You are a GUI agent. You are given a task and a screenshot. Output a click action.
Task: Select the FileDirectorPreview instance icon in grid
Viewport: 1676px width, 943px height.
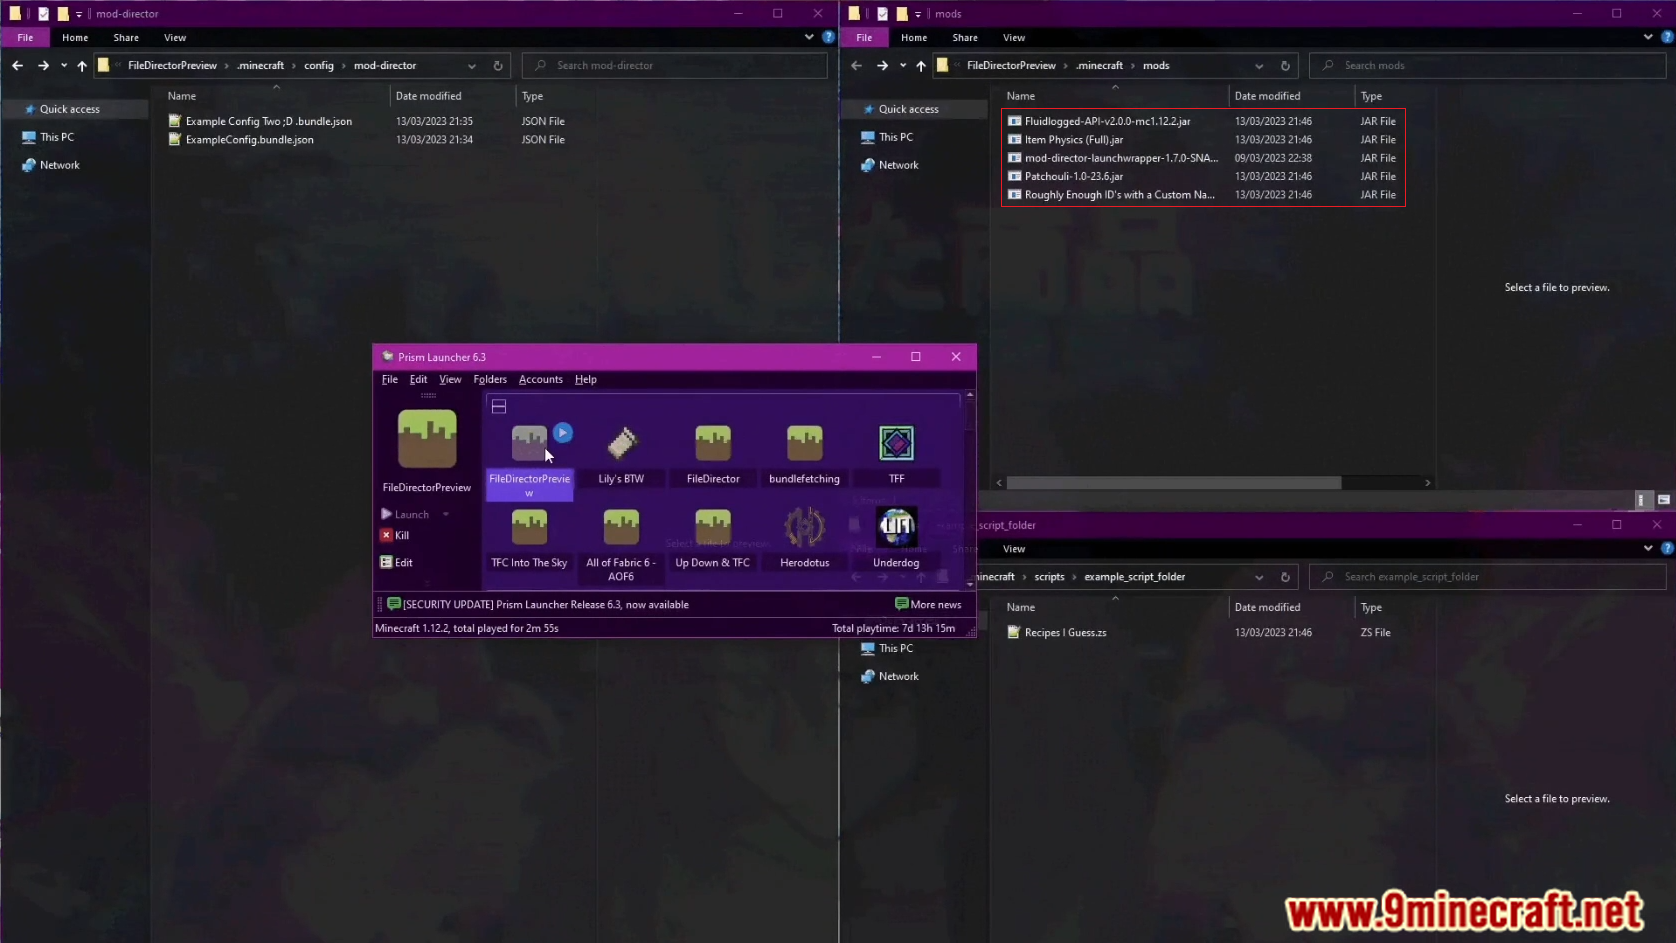[x=529, y=443]
